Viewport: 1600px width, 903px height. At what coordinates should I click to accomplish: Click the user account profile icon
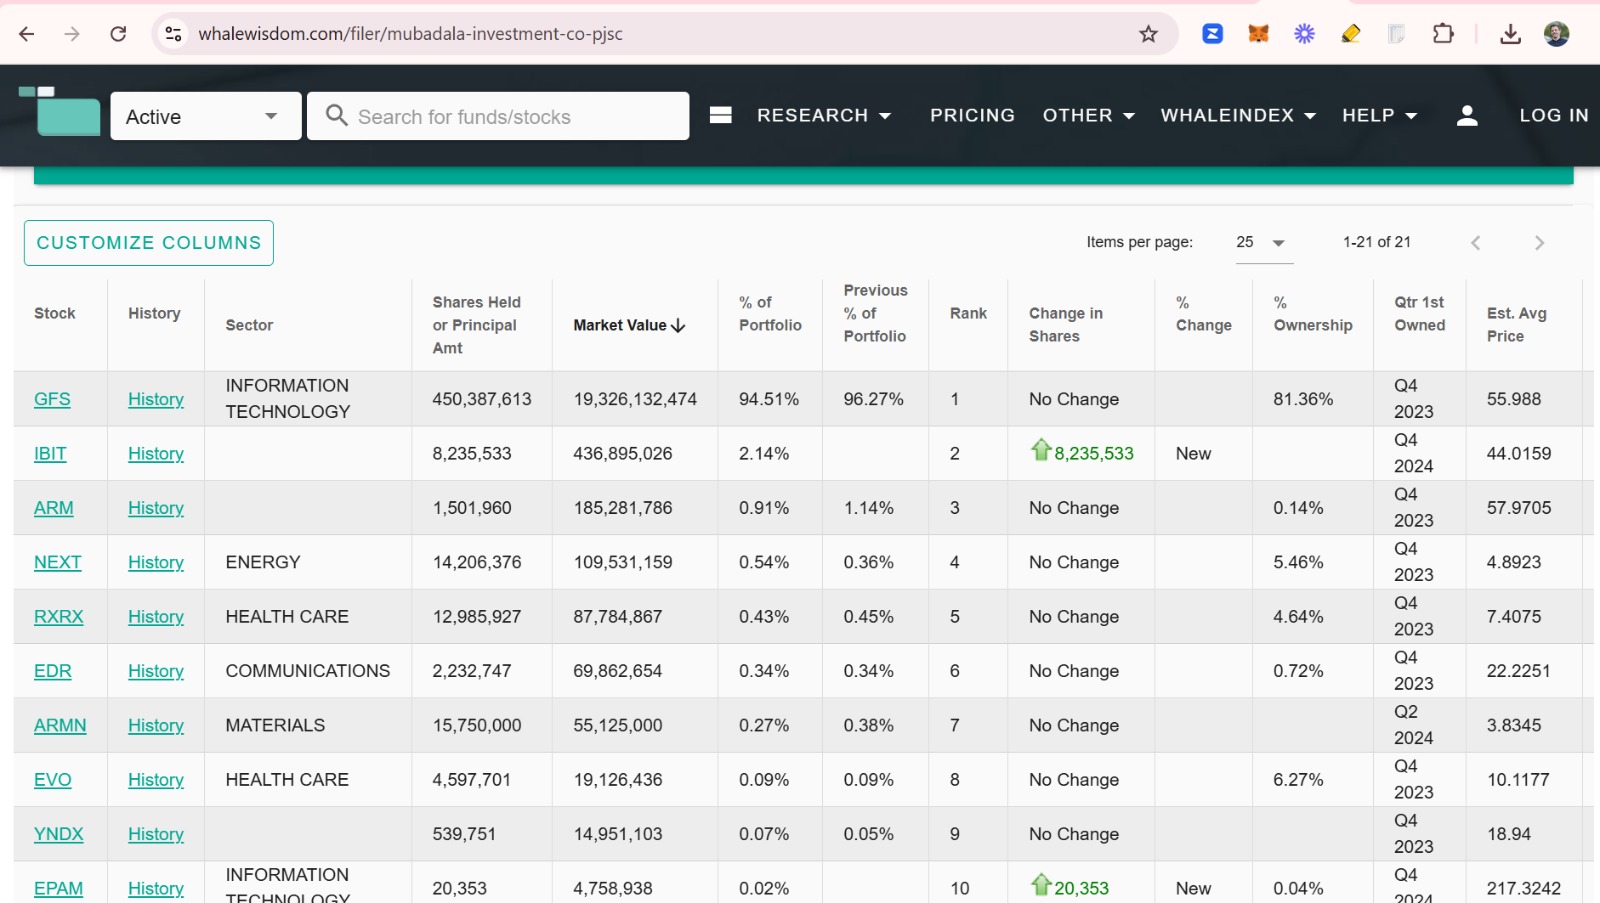click(x=1467, y=116)
